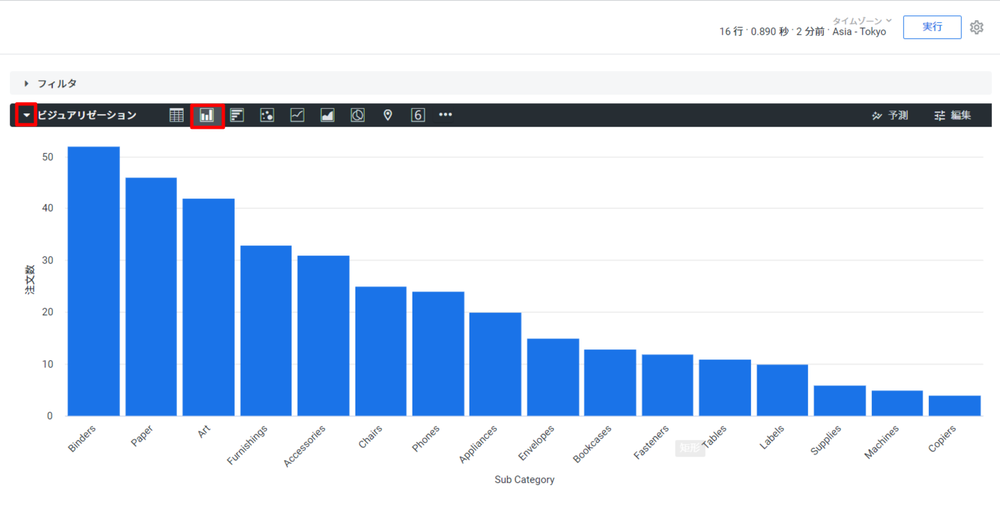Open the 編集 visualization settings
The height and width of the screenshot is (505, 1000).
(952, 115)
